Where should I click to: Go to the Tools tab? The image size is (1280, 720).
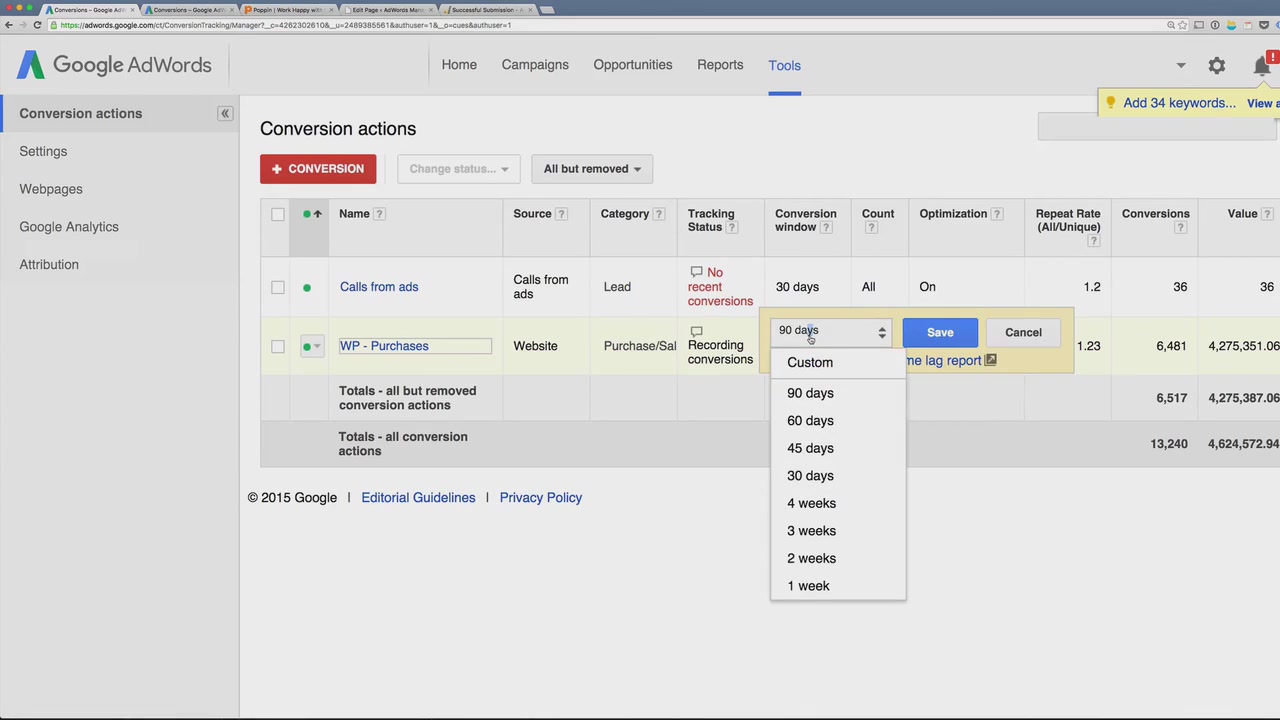click(x=785, y=65)
